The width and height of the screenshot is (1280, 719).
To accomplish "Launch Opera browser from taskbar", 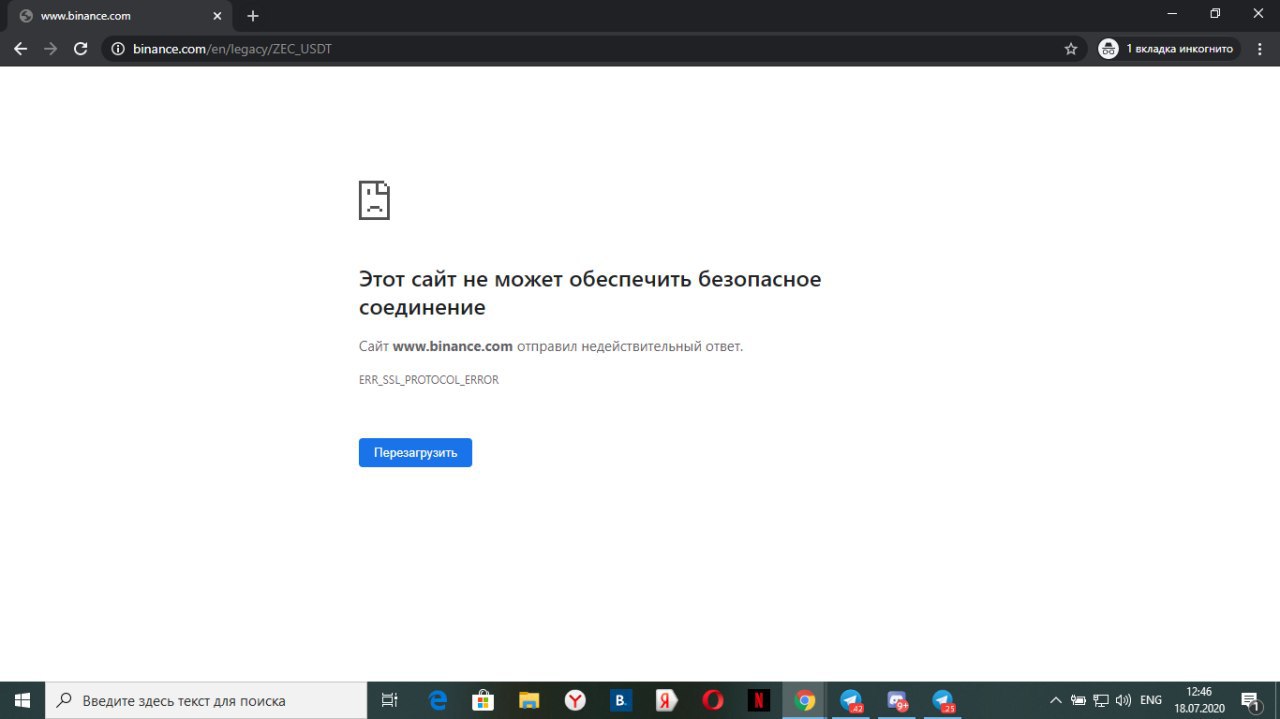I will tap(713, 700).
